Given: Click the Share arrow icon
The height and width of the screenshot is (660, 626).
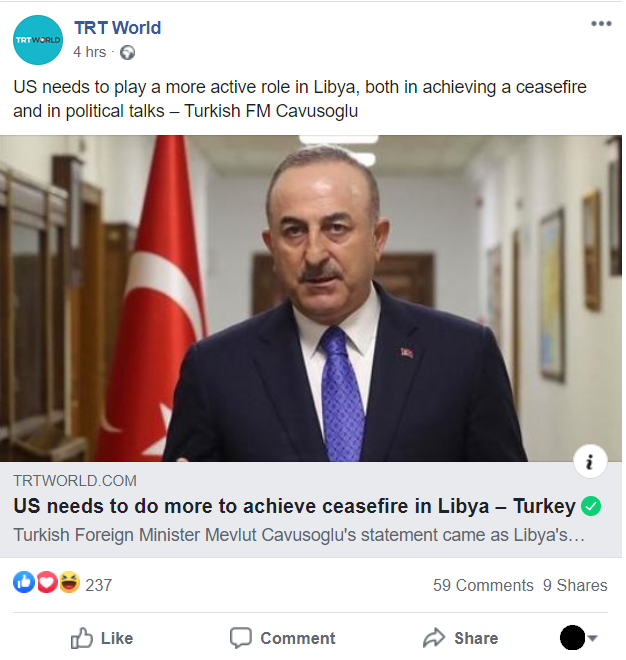Looking at the screenshot, I should click(x=434, y=638).
